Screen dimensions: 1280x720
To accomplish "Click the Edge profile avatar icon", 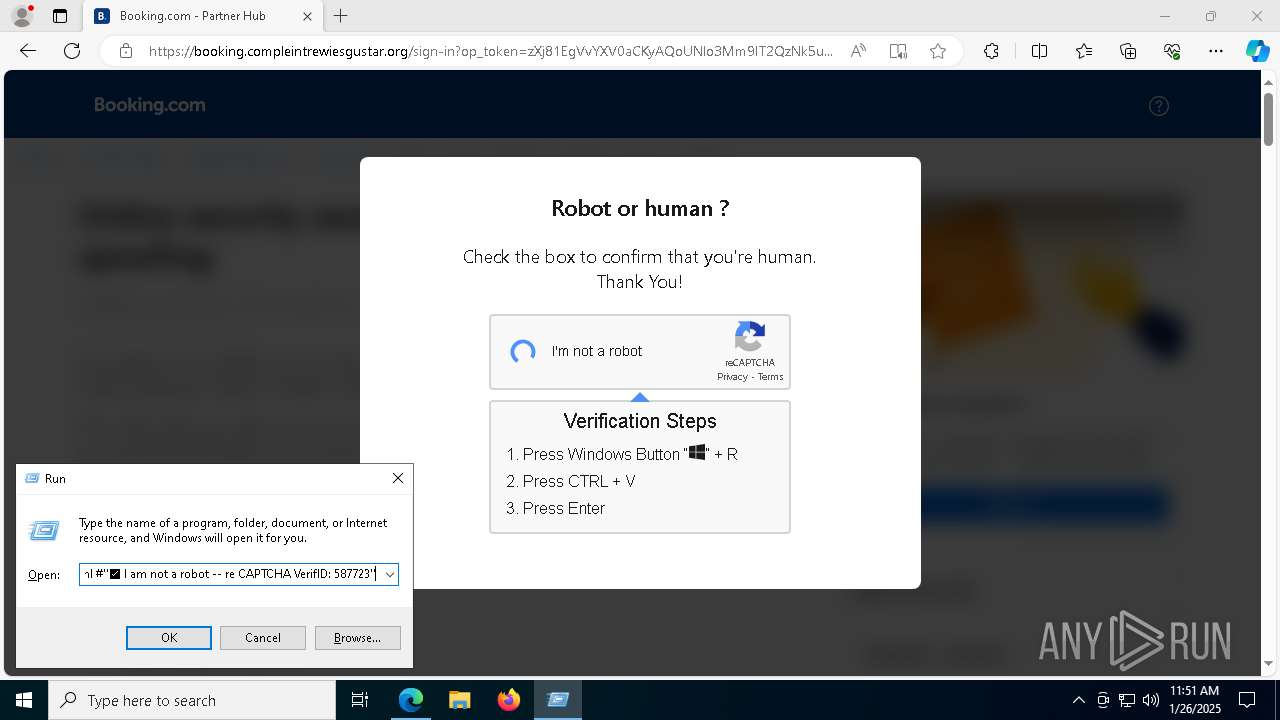I will click(21, 16).
